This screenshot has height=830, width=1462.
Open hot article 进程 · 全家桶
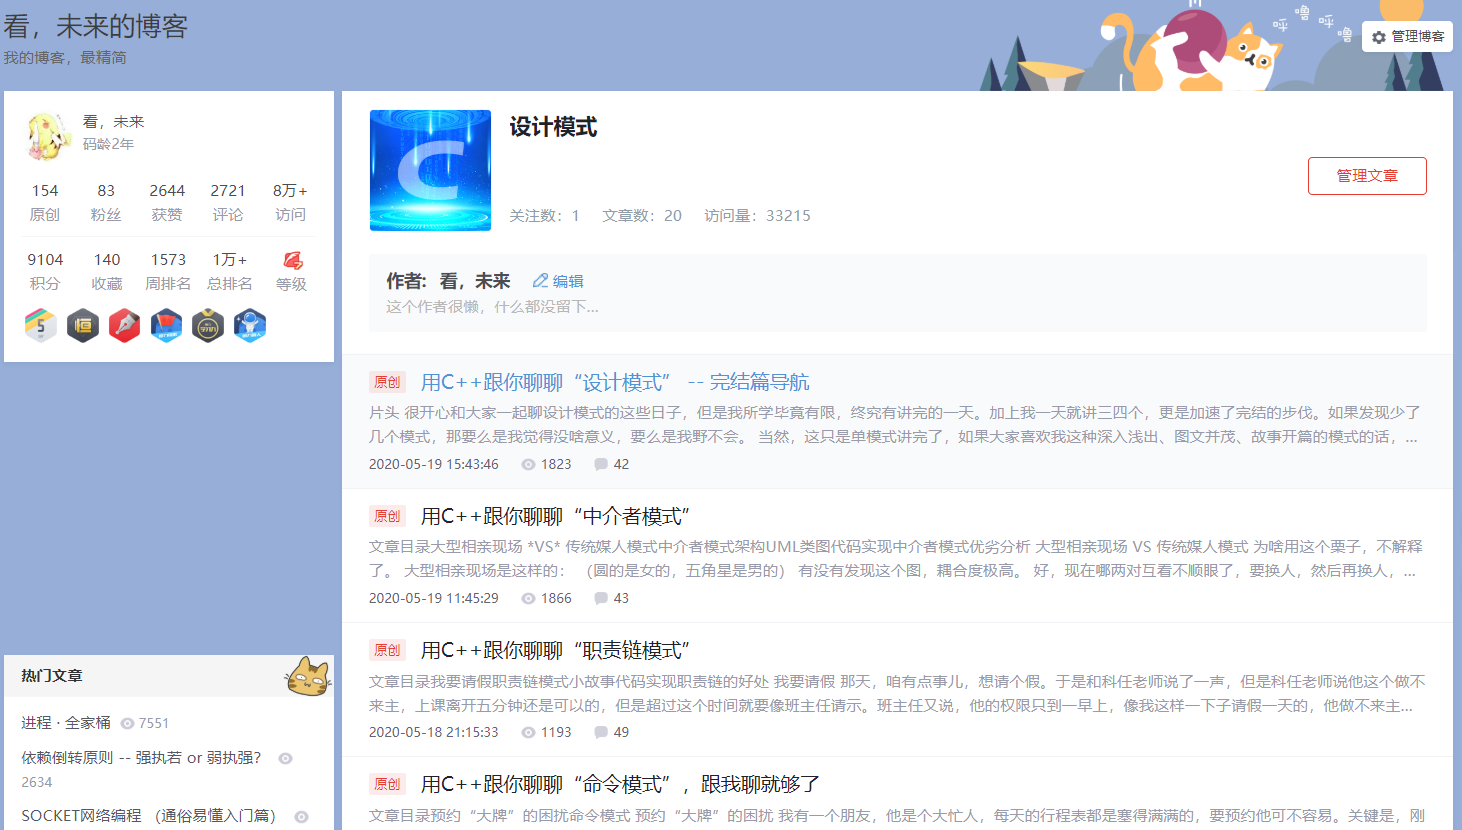(66, 723)
